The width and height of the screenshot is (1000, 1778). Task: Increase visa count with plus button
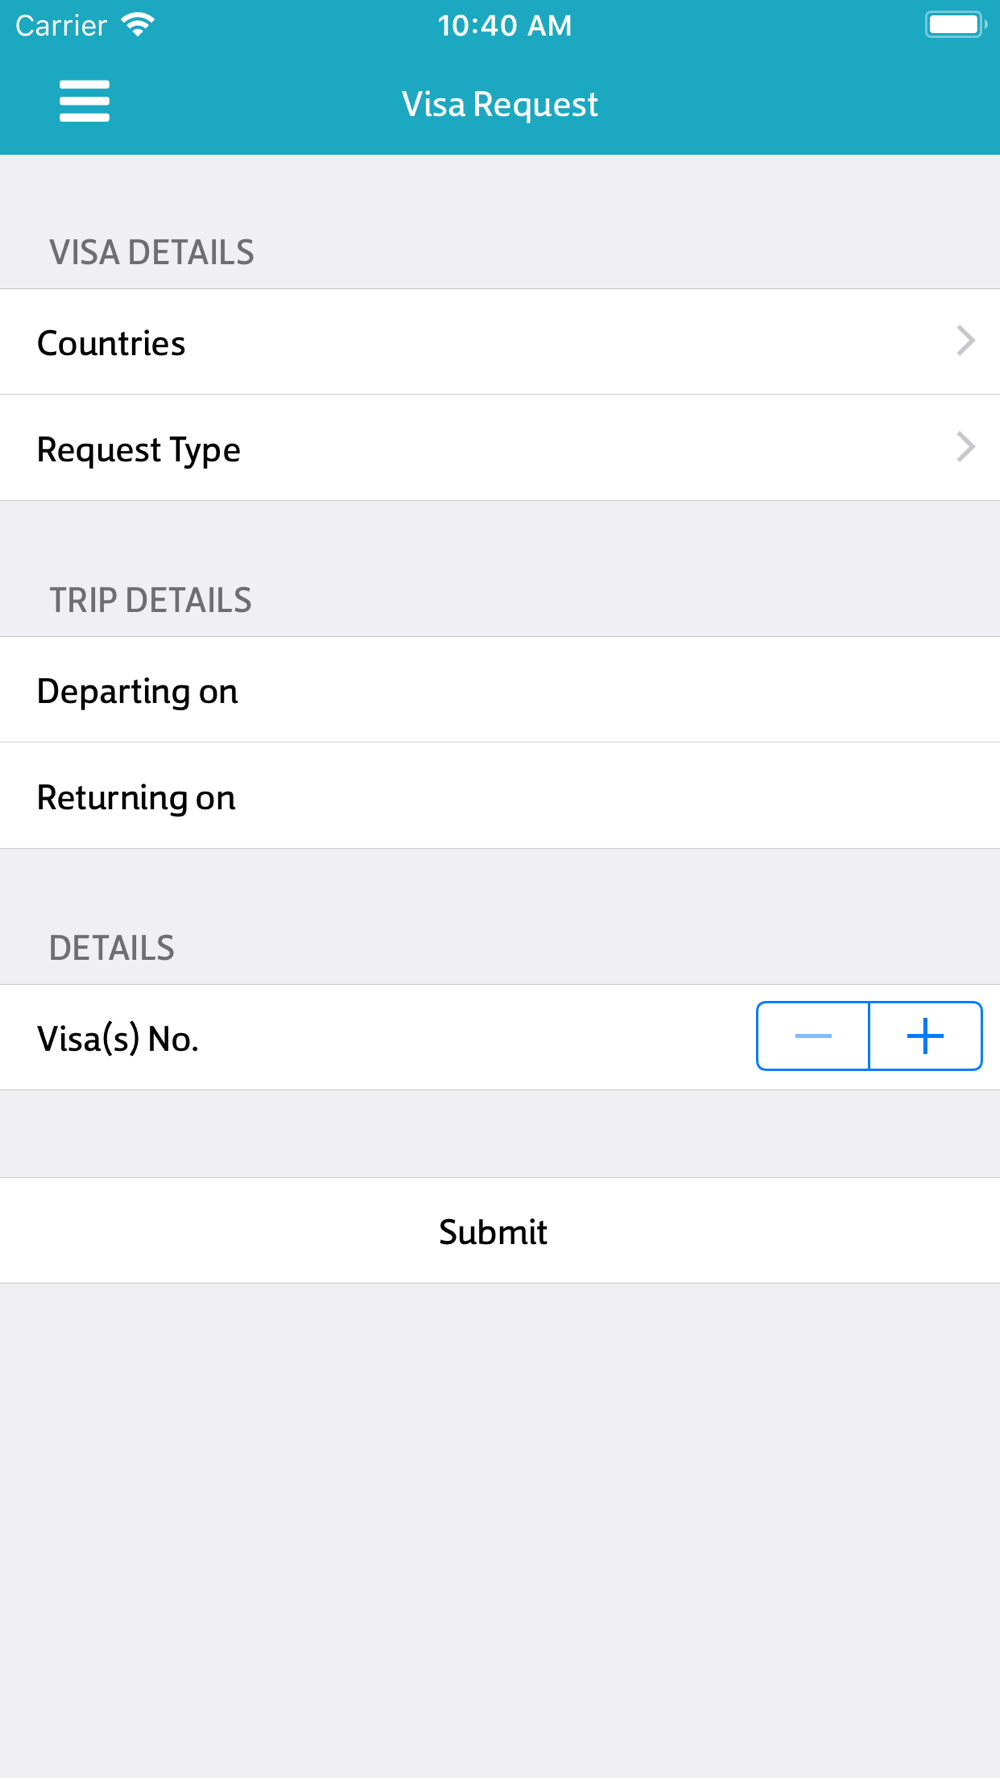click(x=926, y=1036)
